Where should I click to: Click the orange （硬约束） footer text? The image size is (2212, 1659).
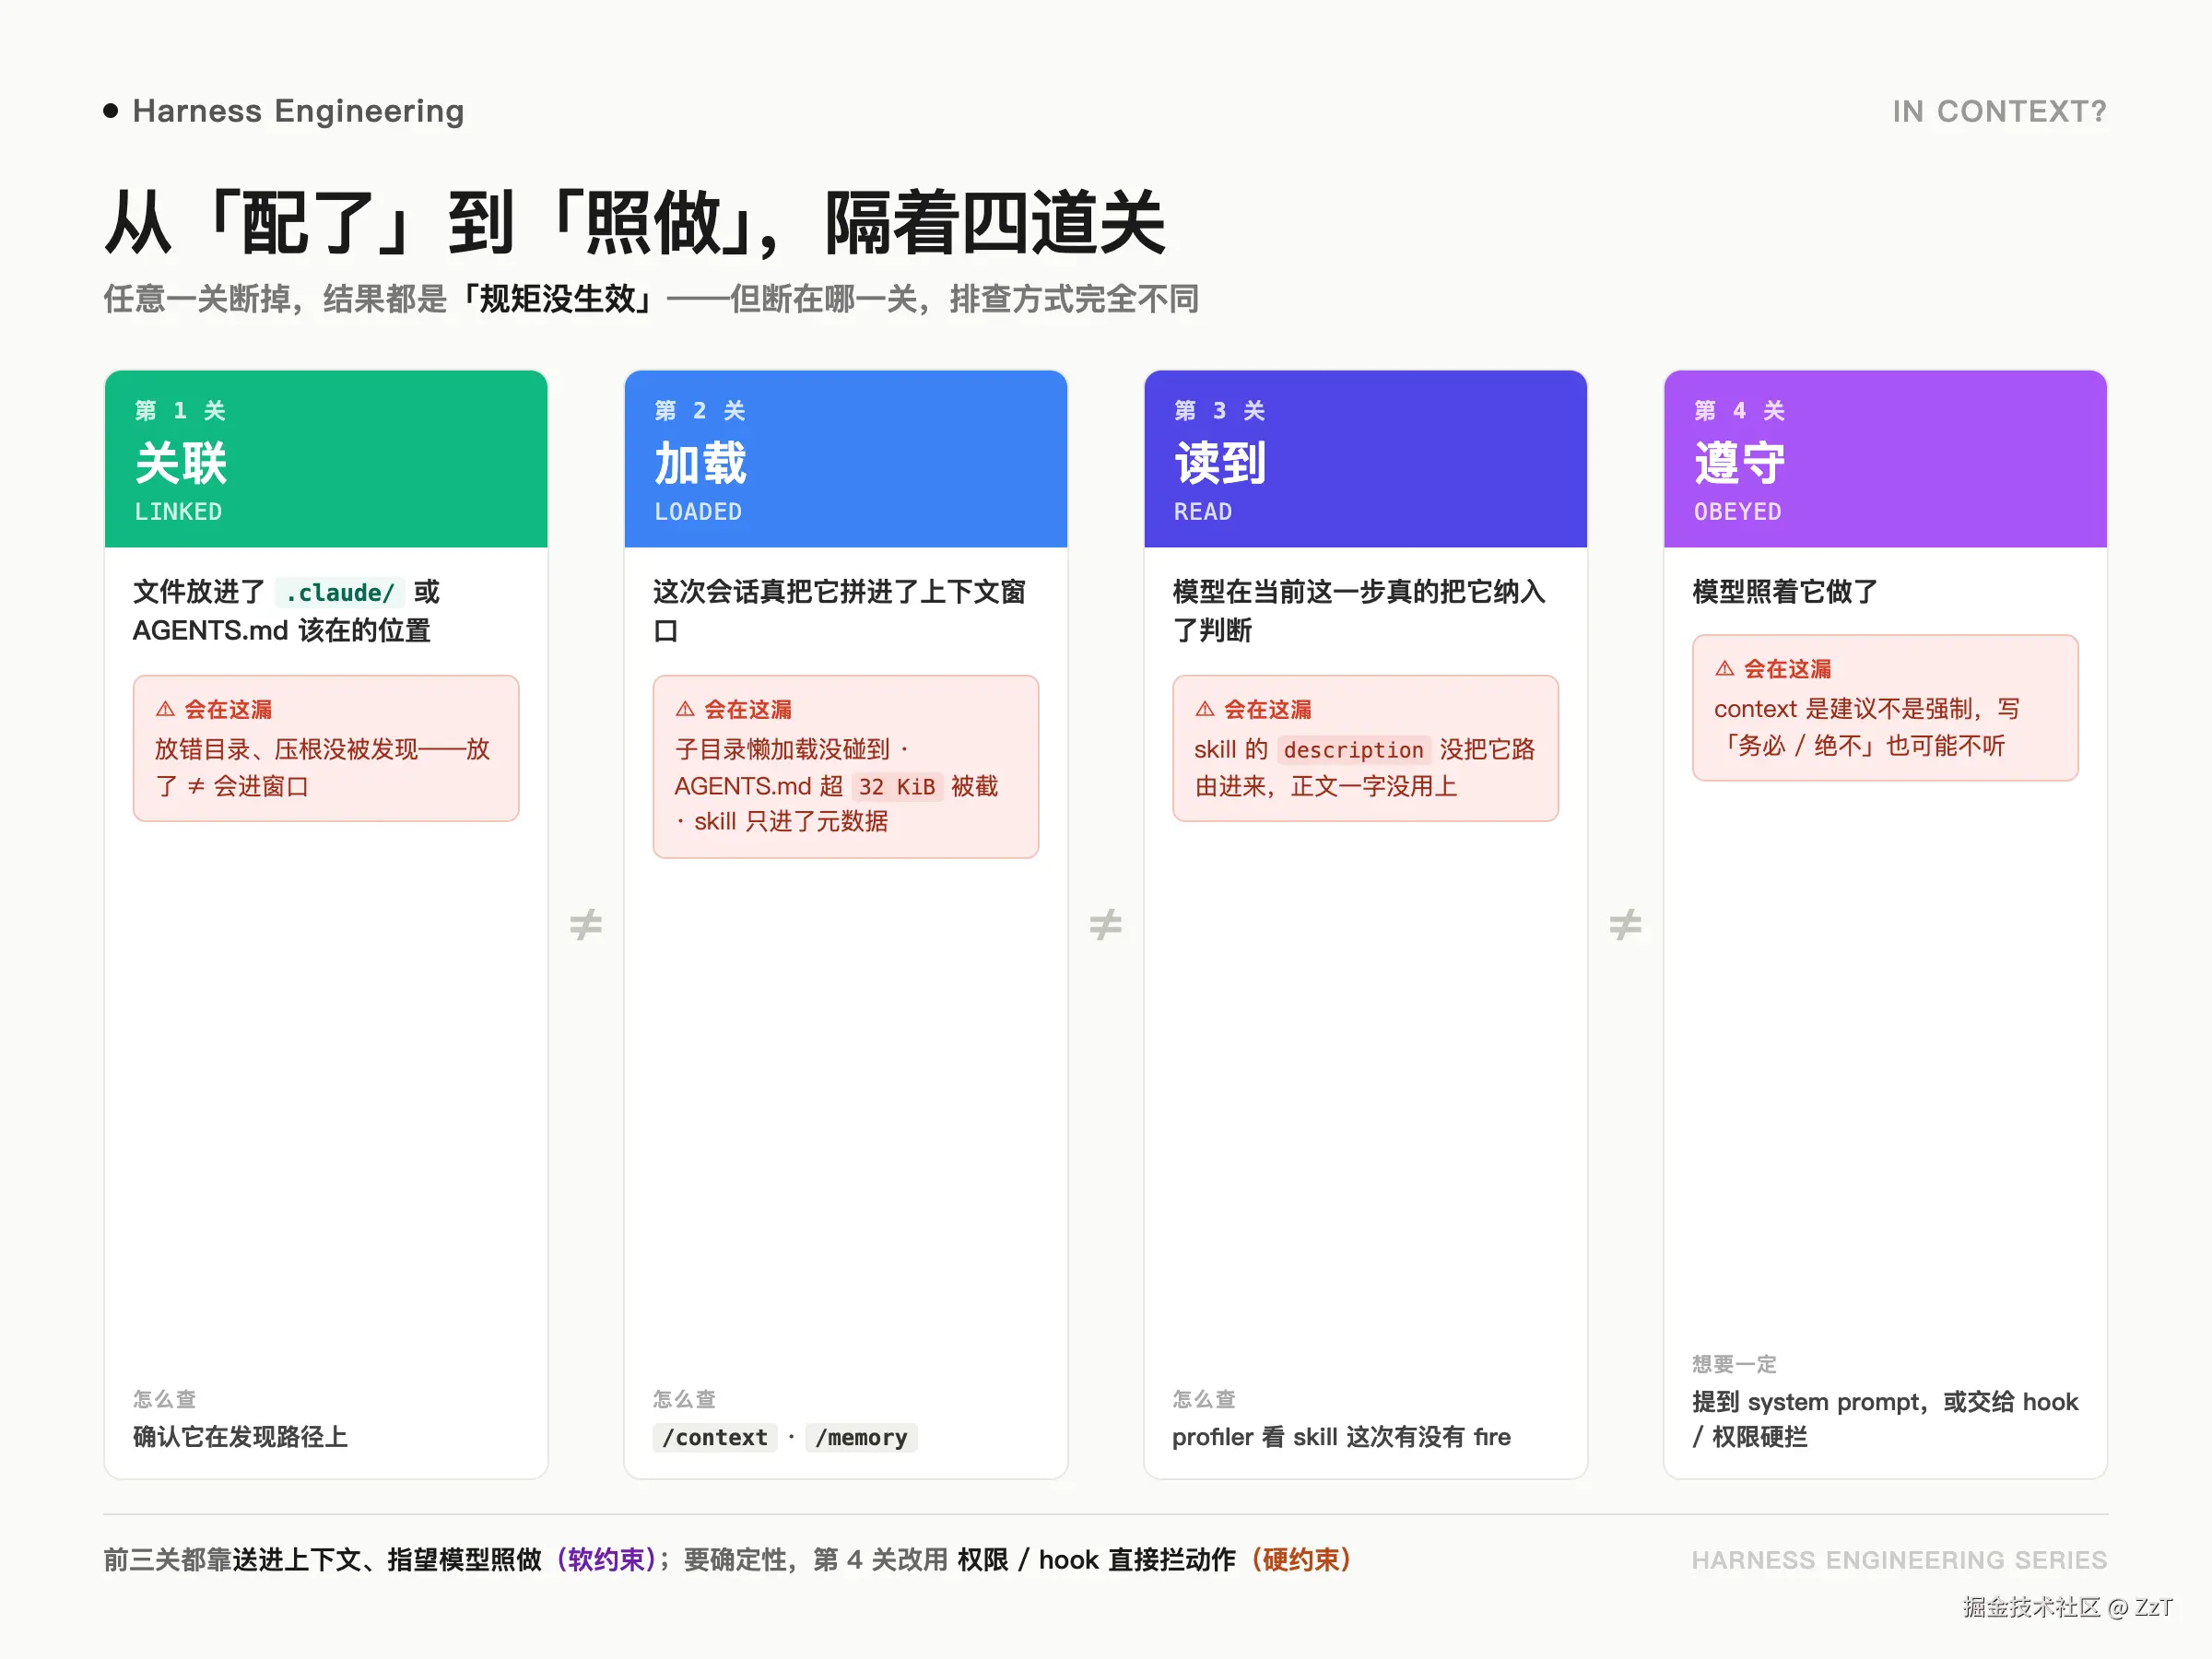[x=1301, y=1559]
